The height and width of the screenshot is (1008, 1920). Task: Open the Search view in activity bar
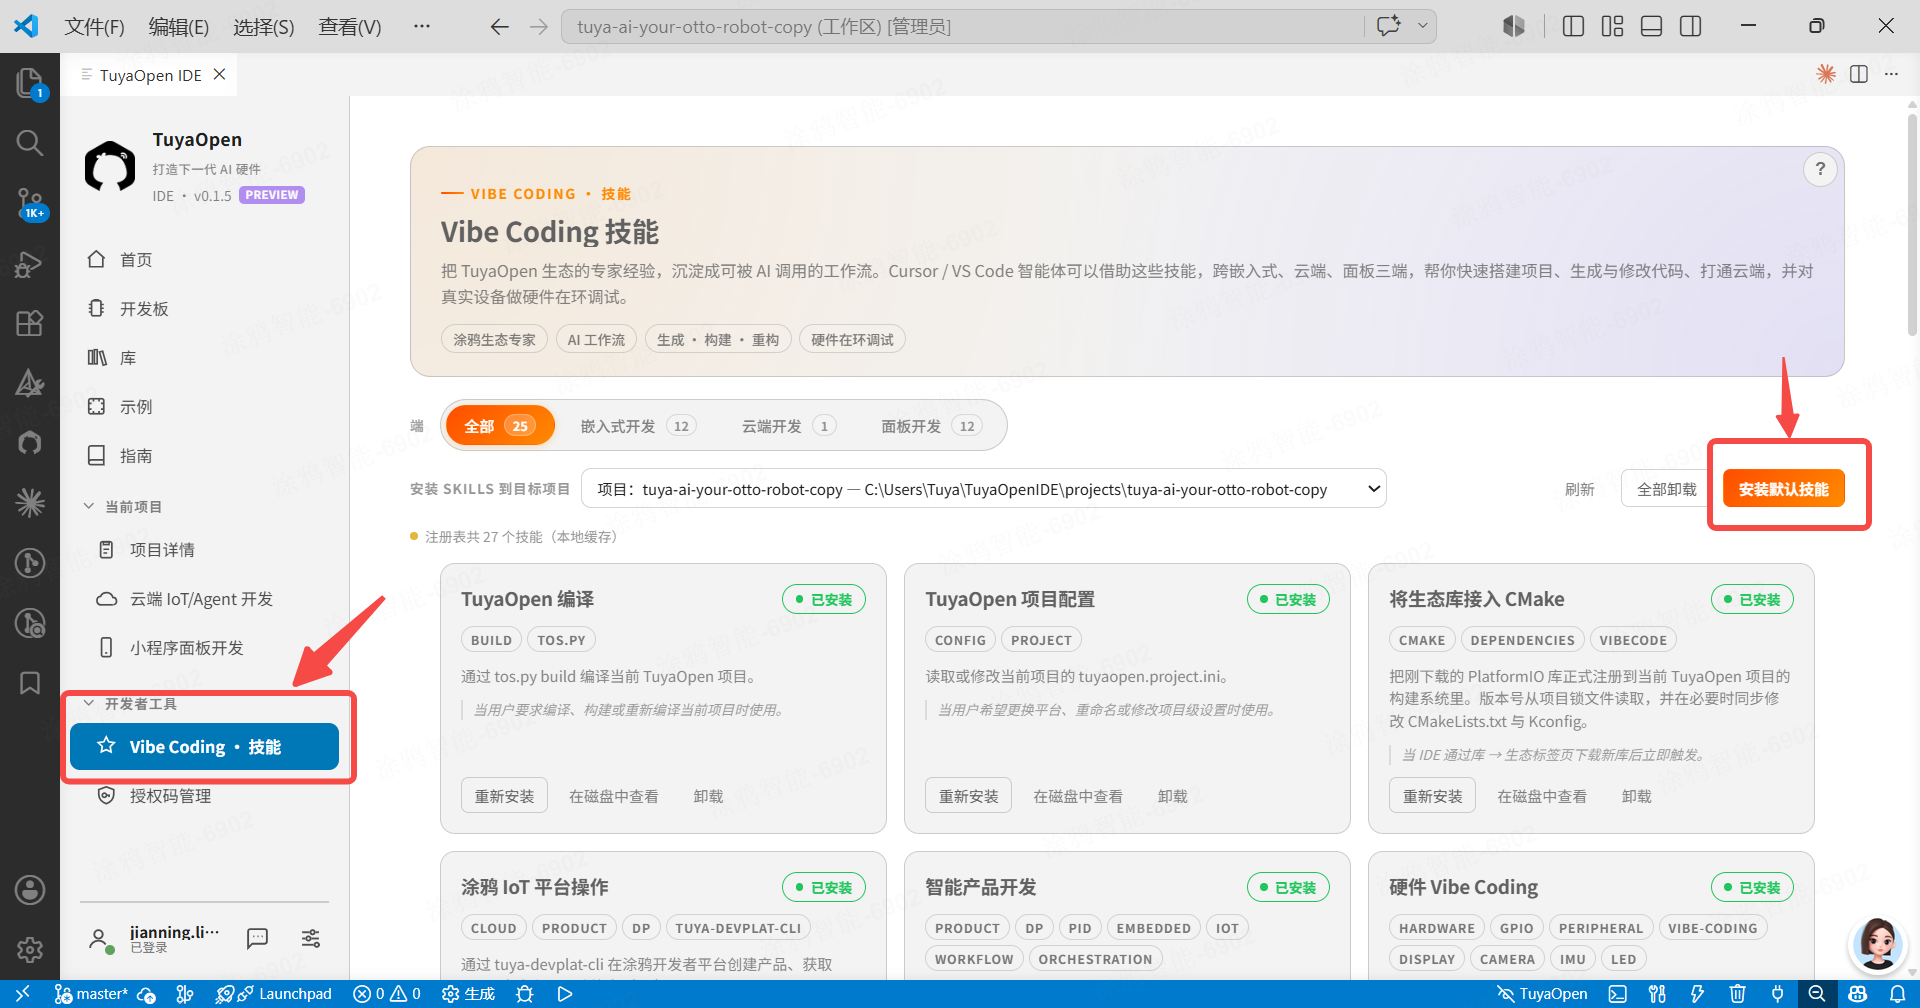(x=30, y=143)
